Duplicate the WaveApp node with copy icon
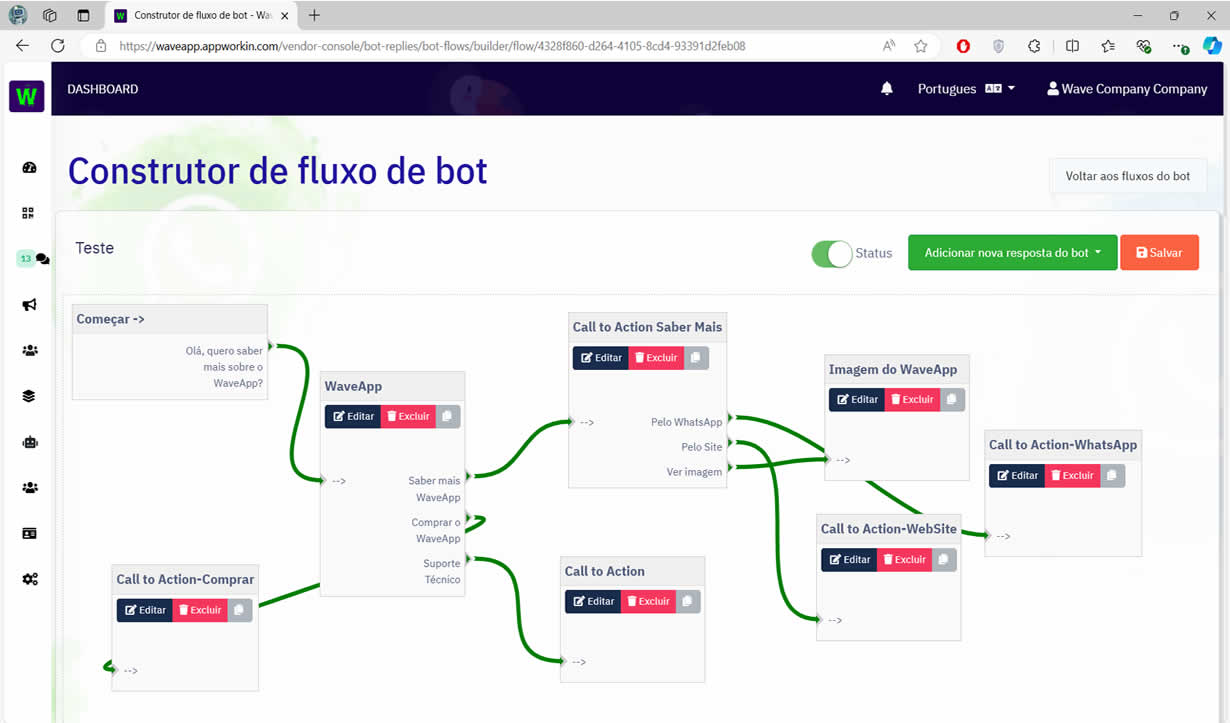 [448, 416]
